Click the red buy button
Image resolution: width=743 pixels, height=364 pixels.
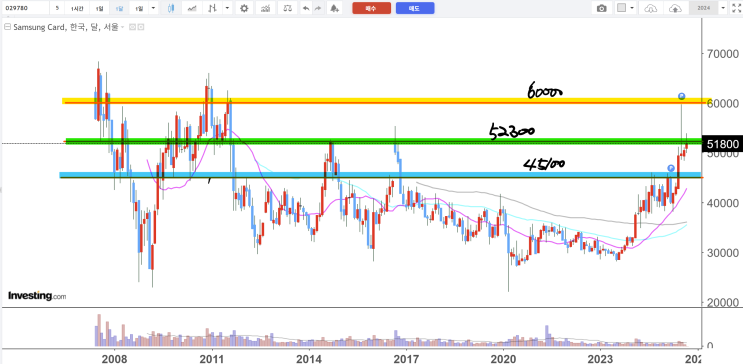click(x=372, y=8)
